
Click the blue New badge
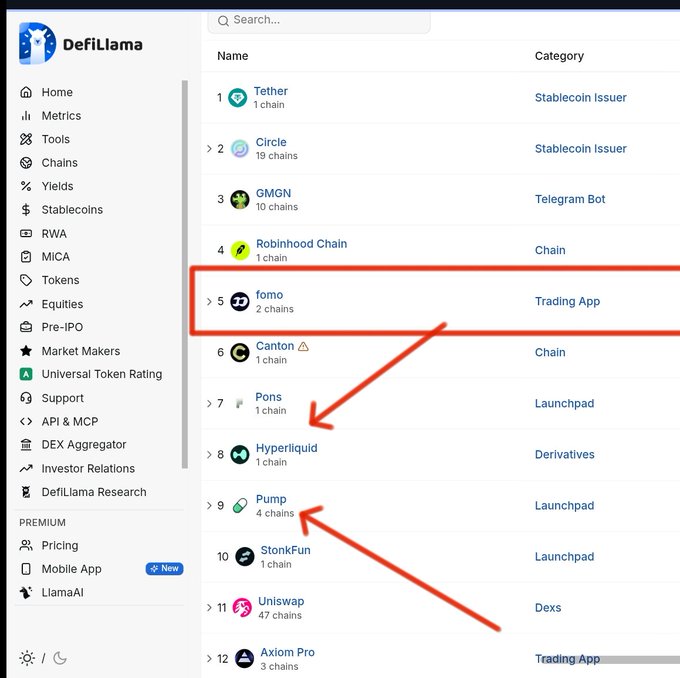[x=164, y=568]
